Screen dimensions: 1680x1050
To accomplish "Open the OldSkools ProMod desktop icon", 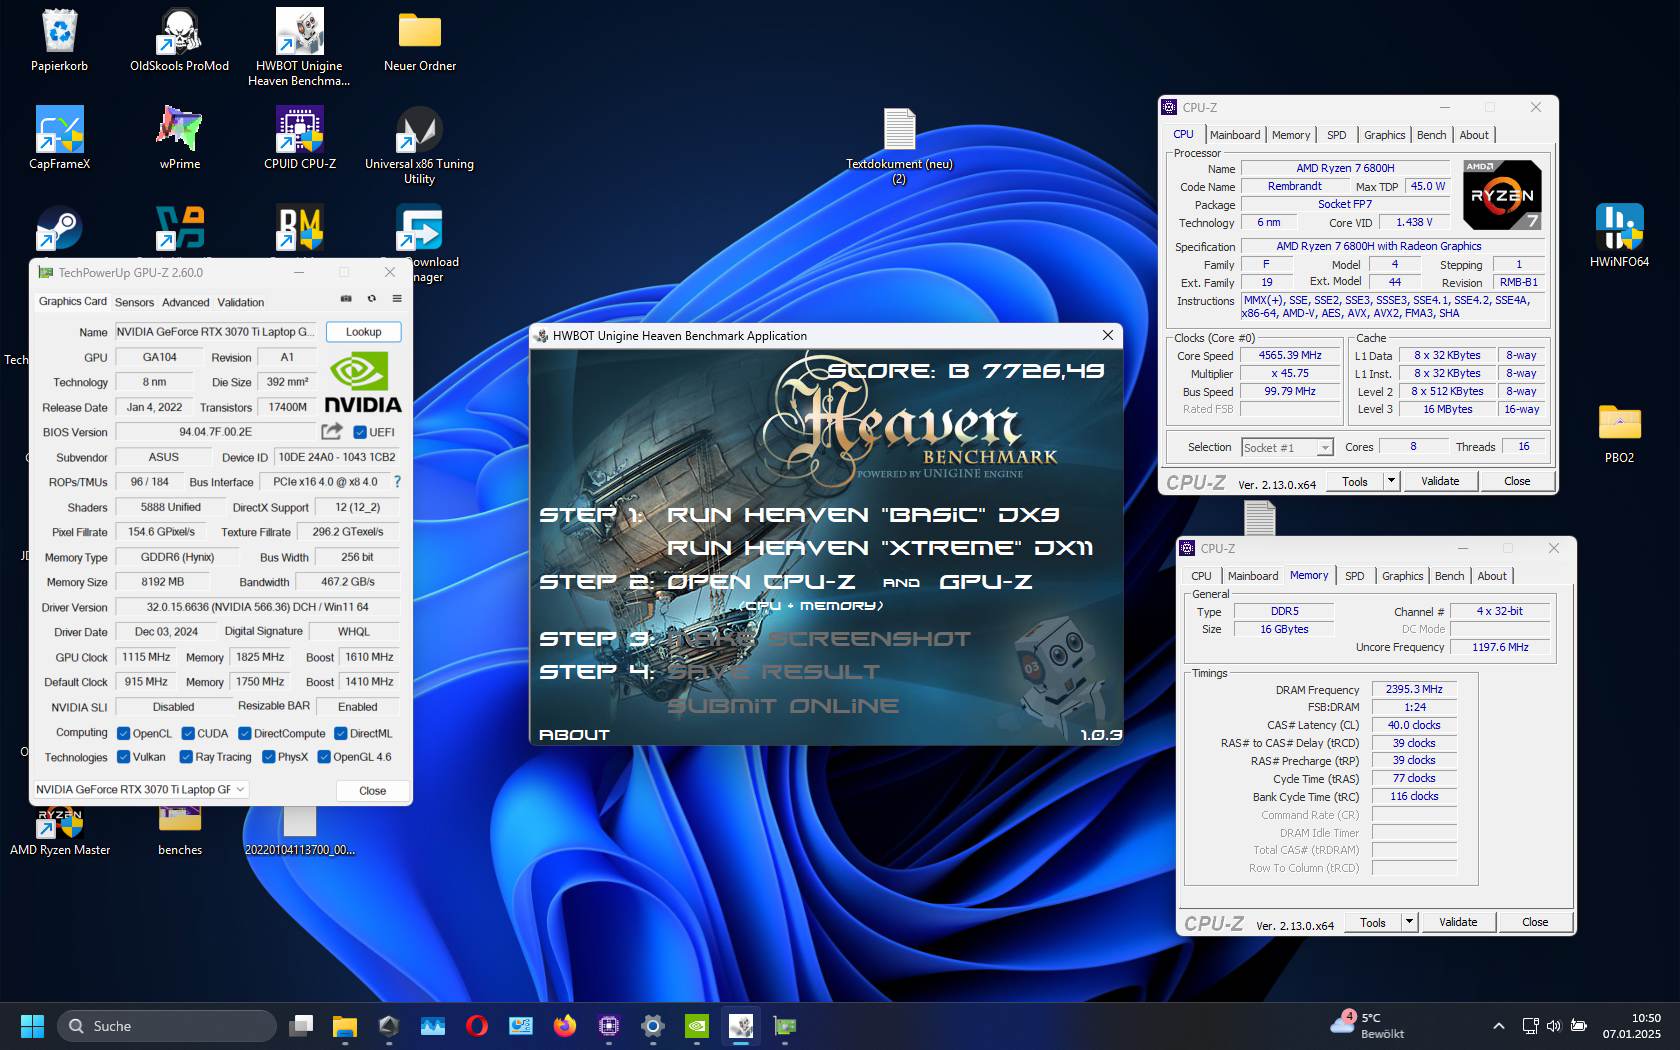I will click(180, 40).
